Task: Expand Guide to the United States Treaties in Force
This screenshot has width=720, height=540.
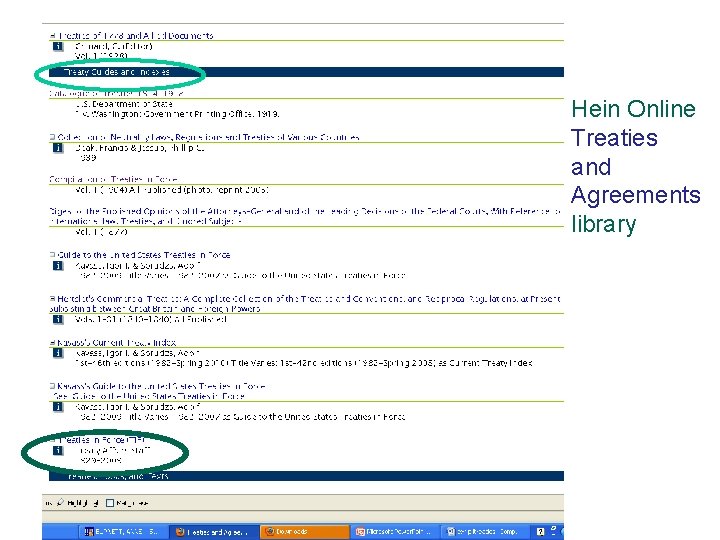Action: [53, 254]
